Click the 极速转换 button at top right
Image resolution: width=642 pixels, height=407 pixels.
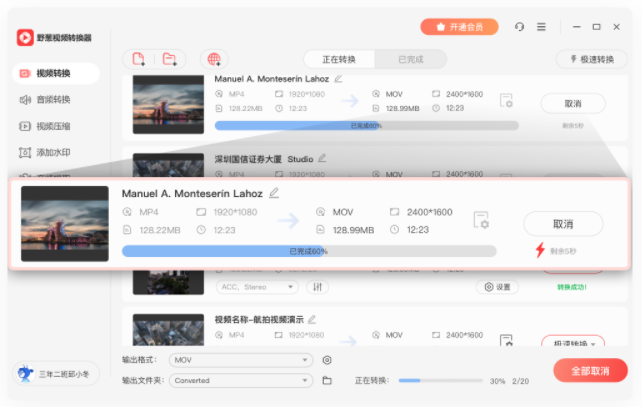[592, 59]
